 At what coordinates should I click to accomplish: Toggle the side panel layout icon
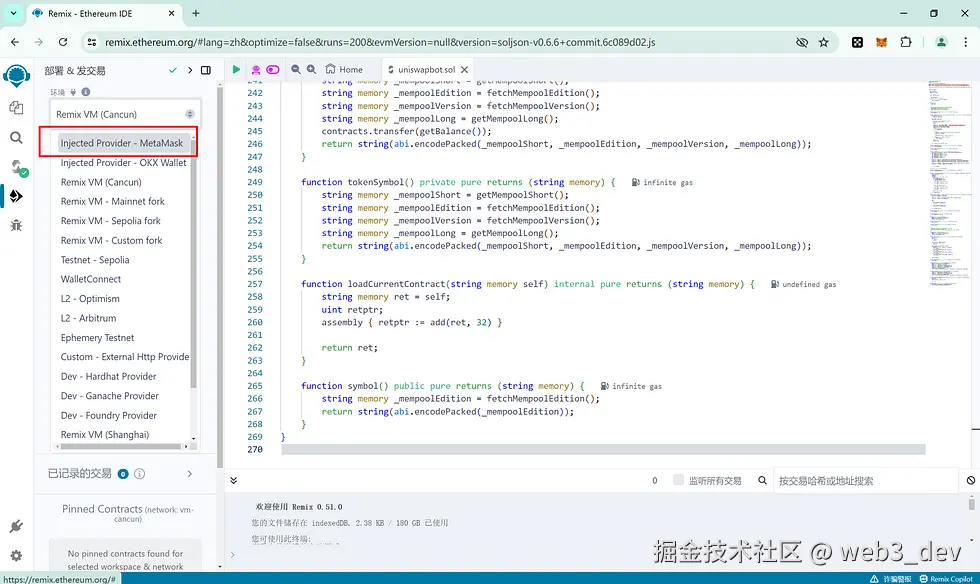(x=206, y=70)
